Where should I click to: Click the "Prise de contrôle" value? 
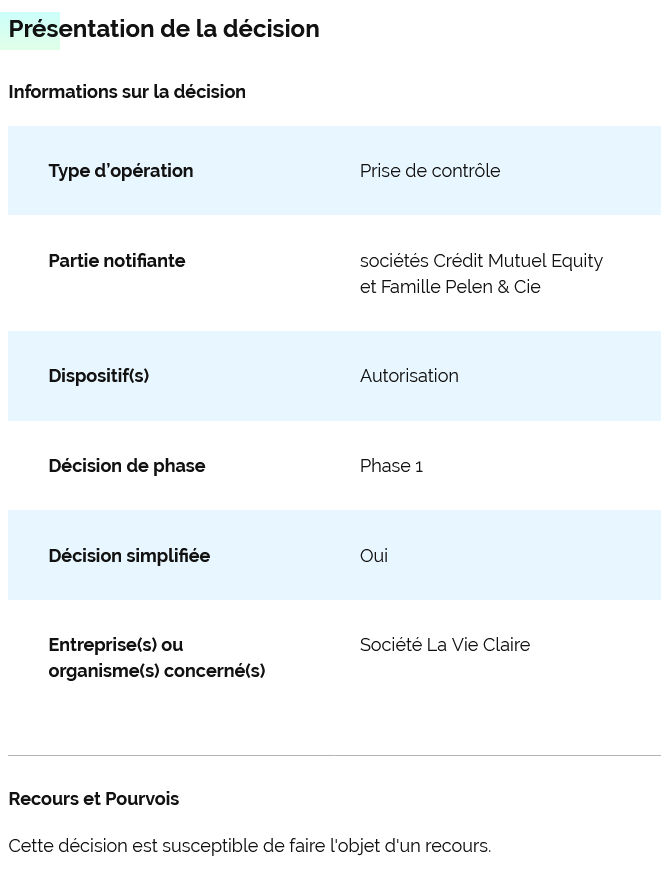pos(430,171)
